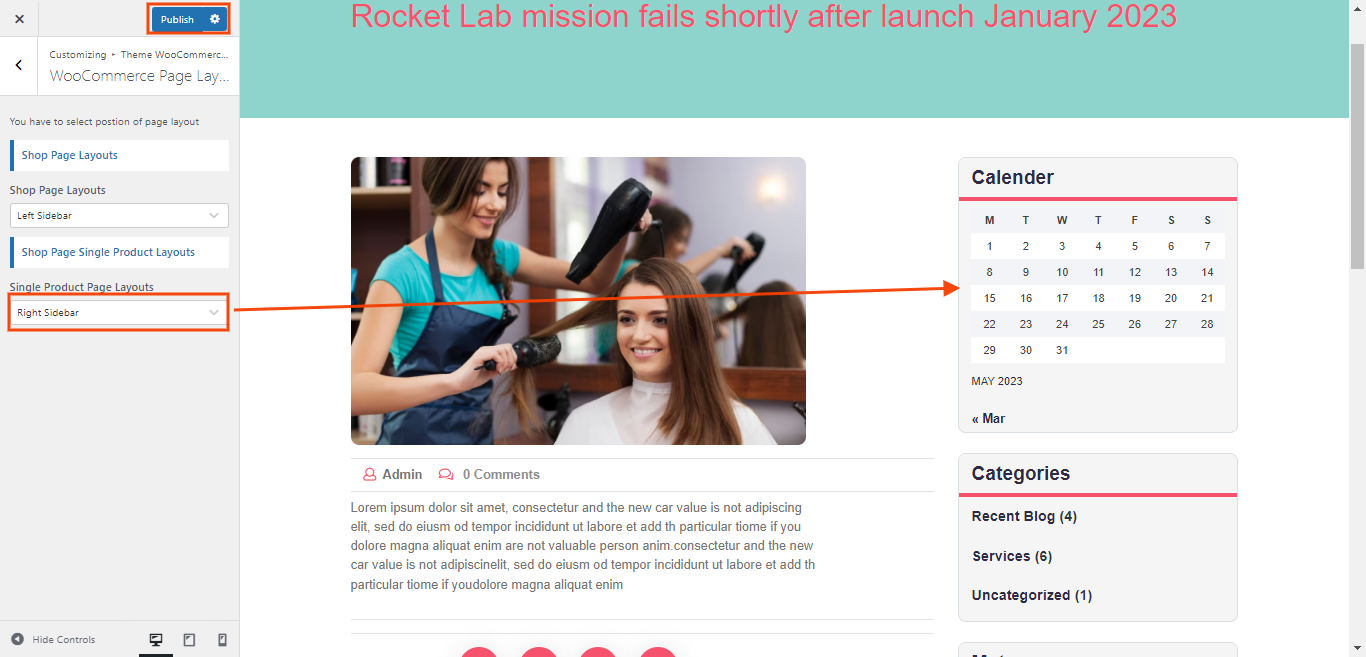Click the comments speech bubble icon

click(446, 474)
